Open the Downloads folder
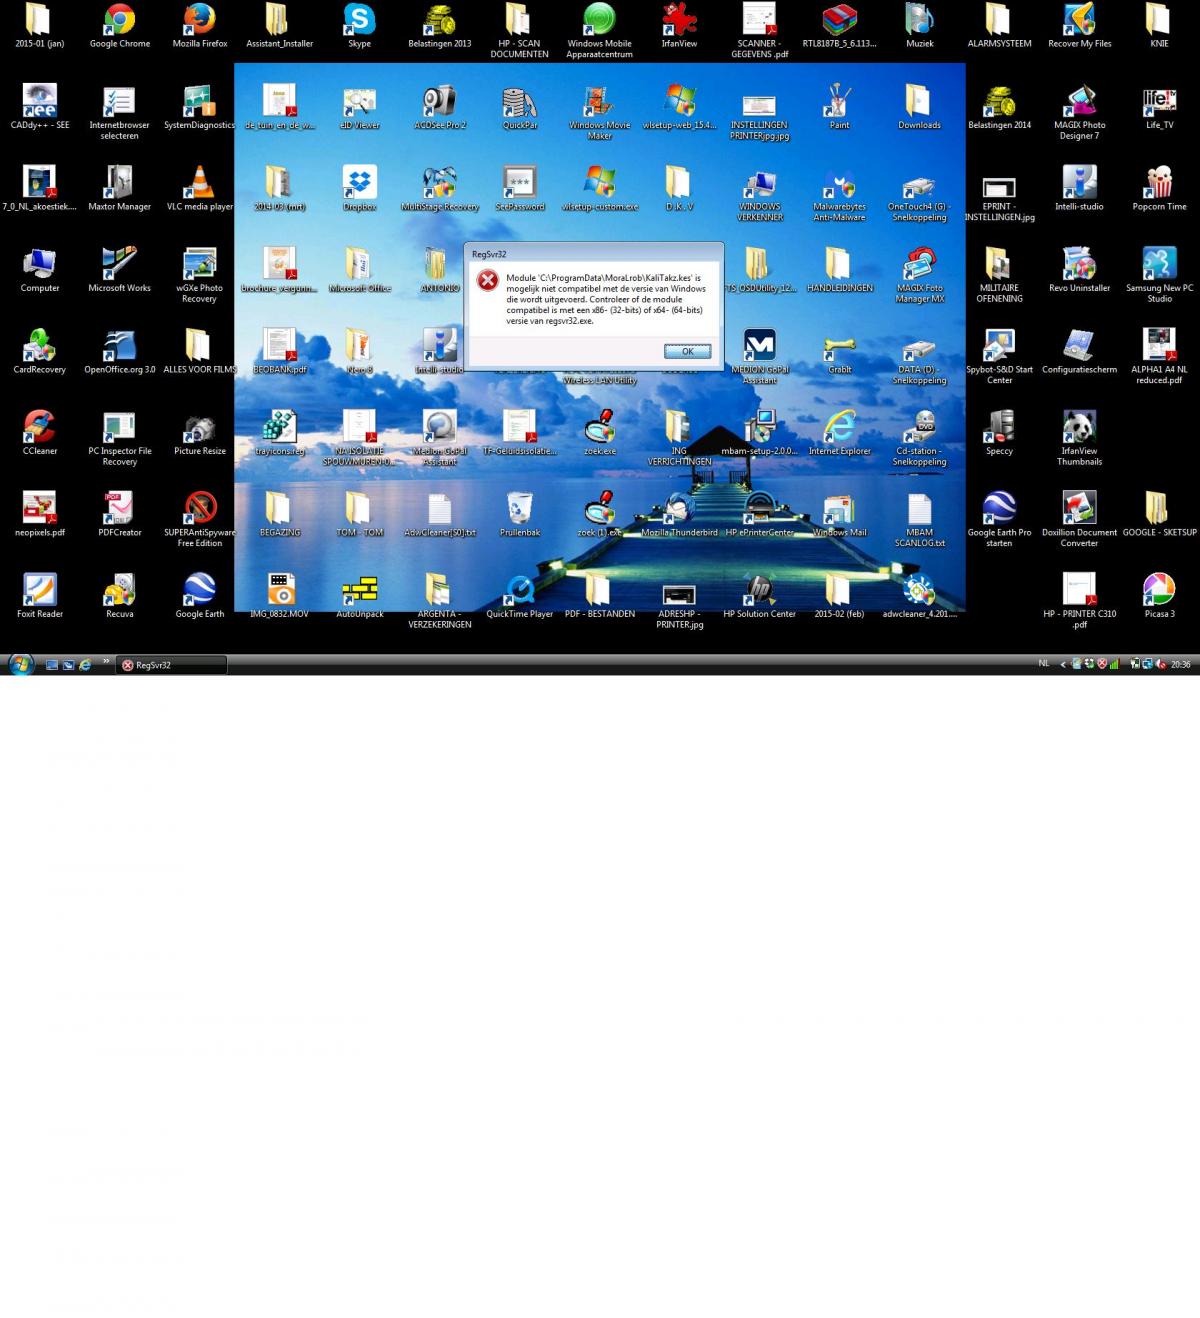The width and height of the screenshot is (1200, 1318). (919, 107)
